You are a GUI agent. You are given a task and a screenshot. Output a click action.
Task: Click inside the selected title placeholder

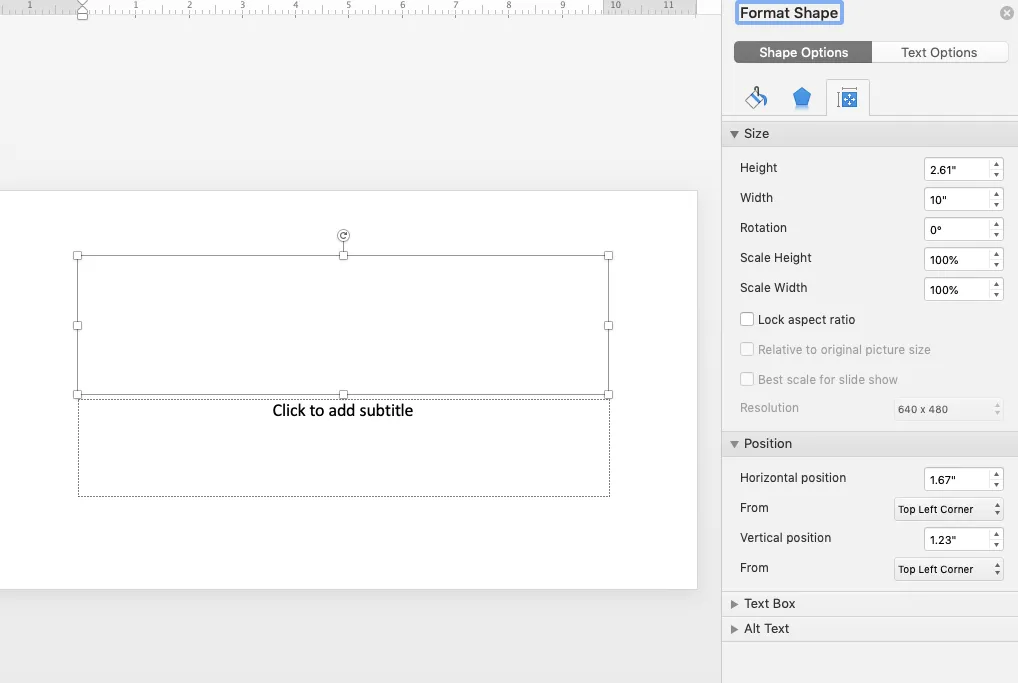click(x=343, y=325)
